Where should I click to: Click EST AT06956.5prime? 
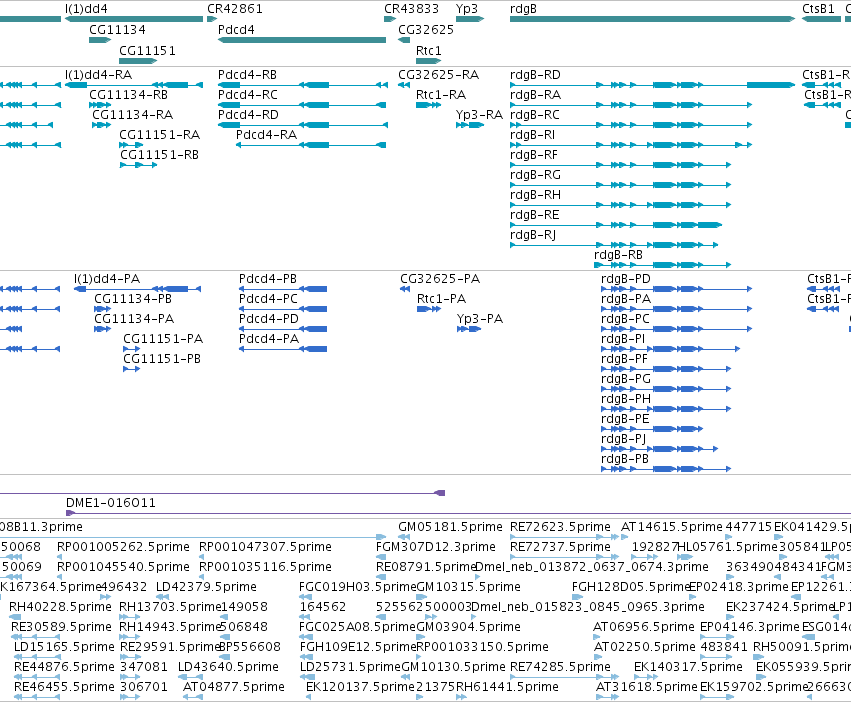644,627
